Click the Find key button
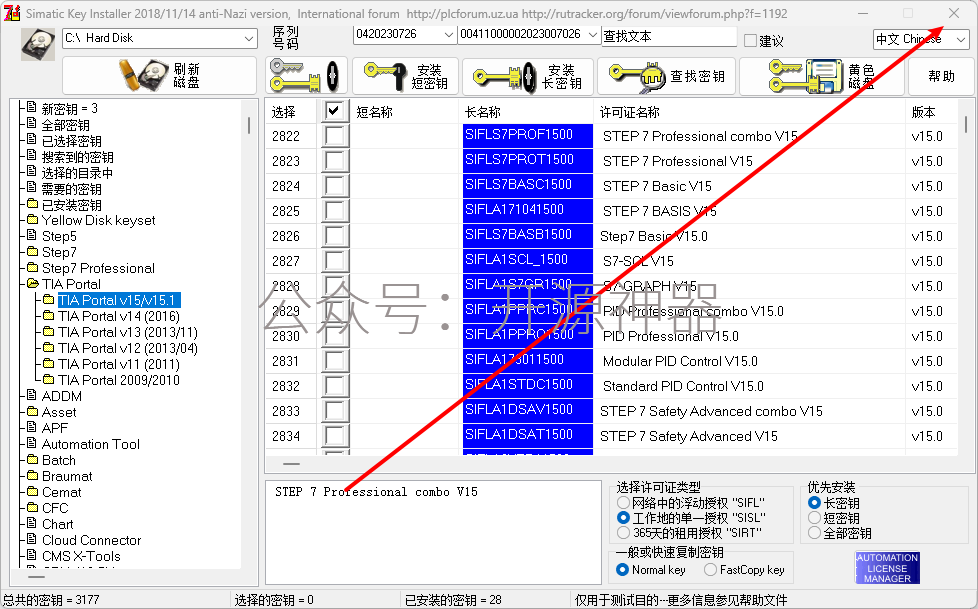The height and width of the screenshot is (609, 978). [667, 76]
